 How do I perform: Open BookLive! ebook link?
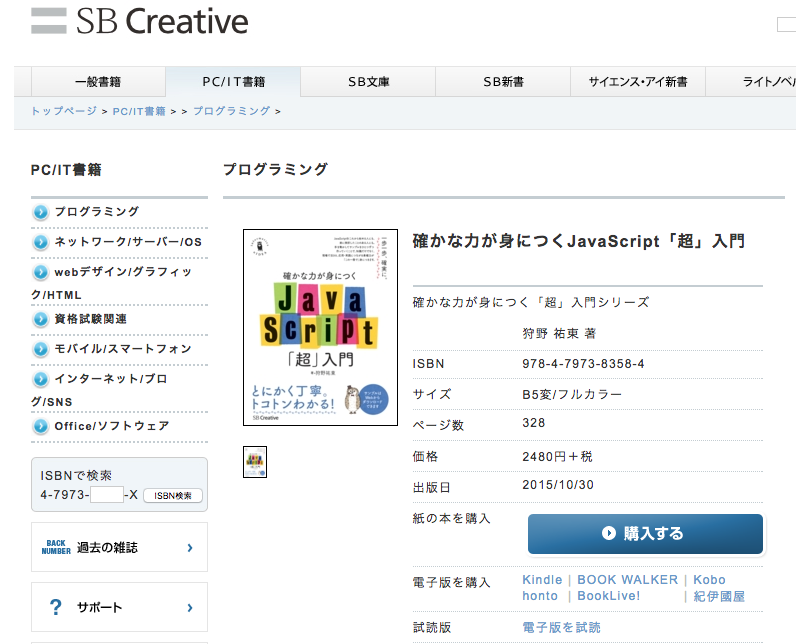point(609,596)
